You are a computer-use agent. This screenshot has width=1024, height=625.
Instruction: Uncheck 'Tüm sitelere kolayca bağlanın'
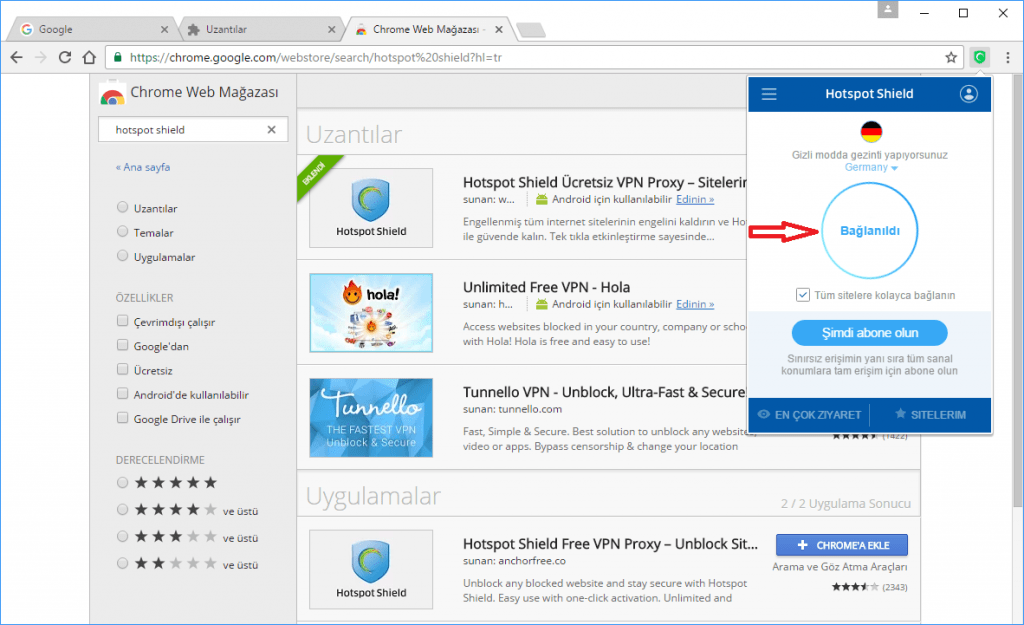(803, 294)
